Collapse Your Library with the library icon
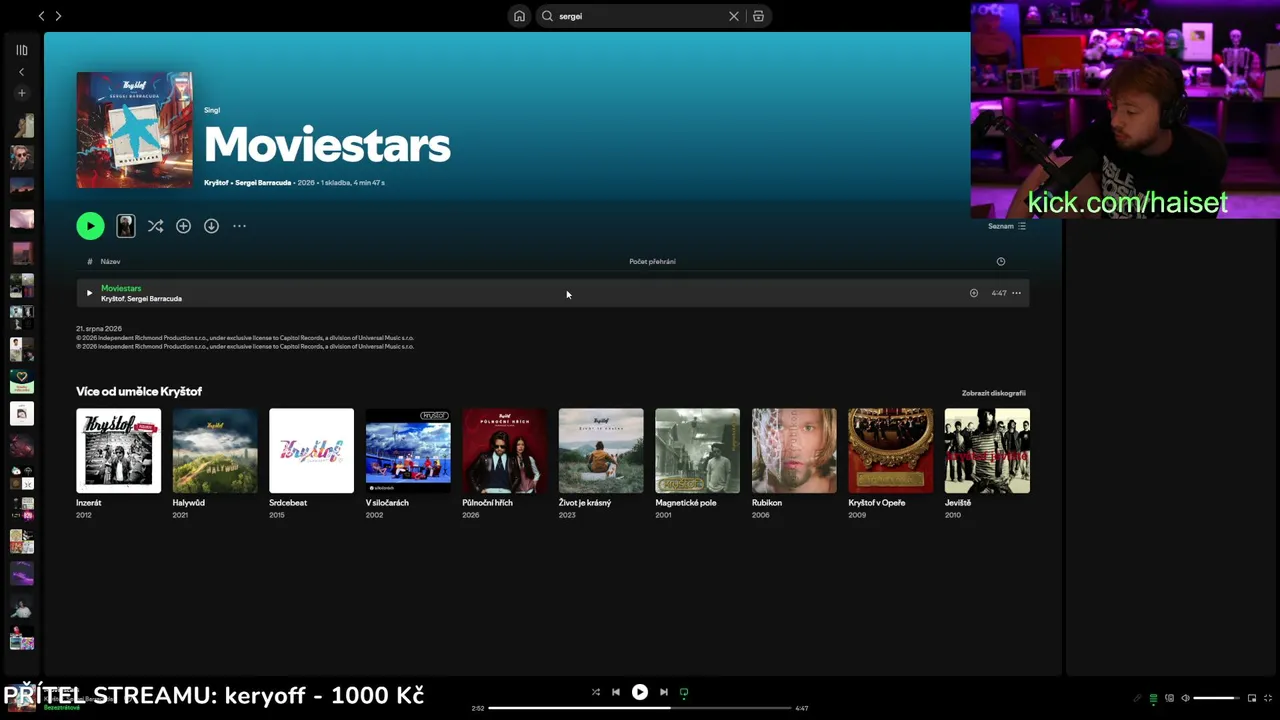Image resolution: width=1280 pixels, height=720 pixels. [22, 50]
